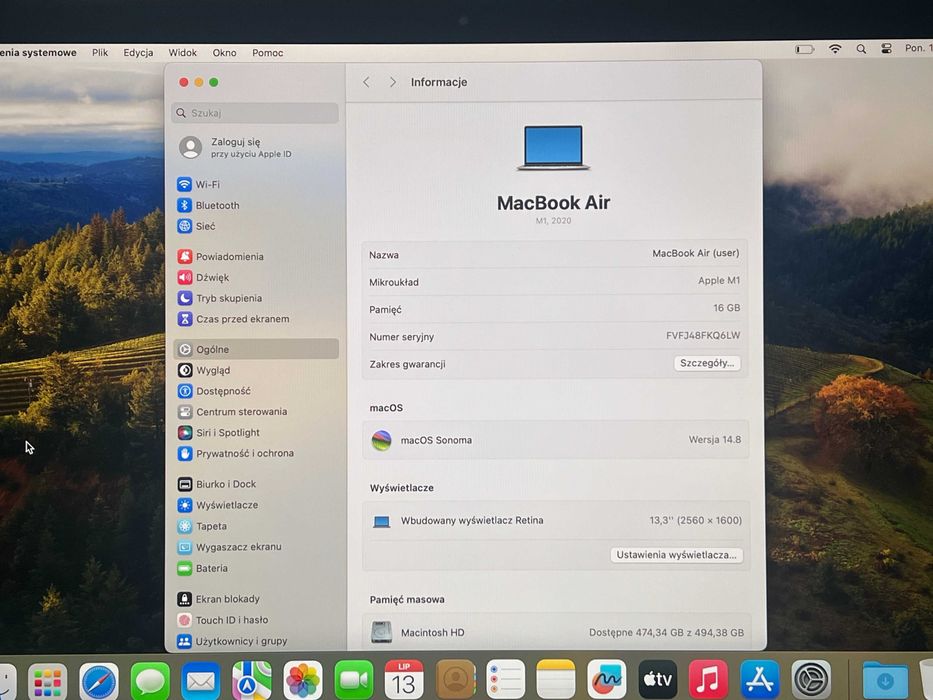Open Bluetooth settings in sidebar
This screenshot has height=700, width=933.
tap(208, 205)
